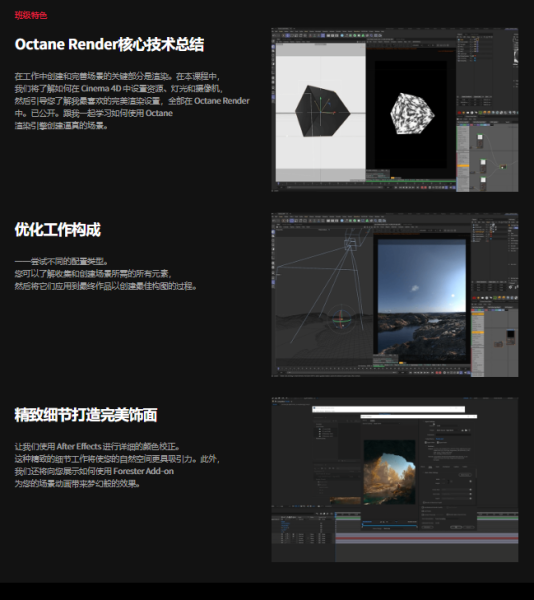Viewport: 534px width, 600px height.
Task: Click the heading "精致细节打造完美饰面"
Action: click(x=86, y=415)
